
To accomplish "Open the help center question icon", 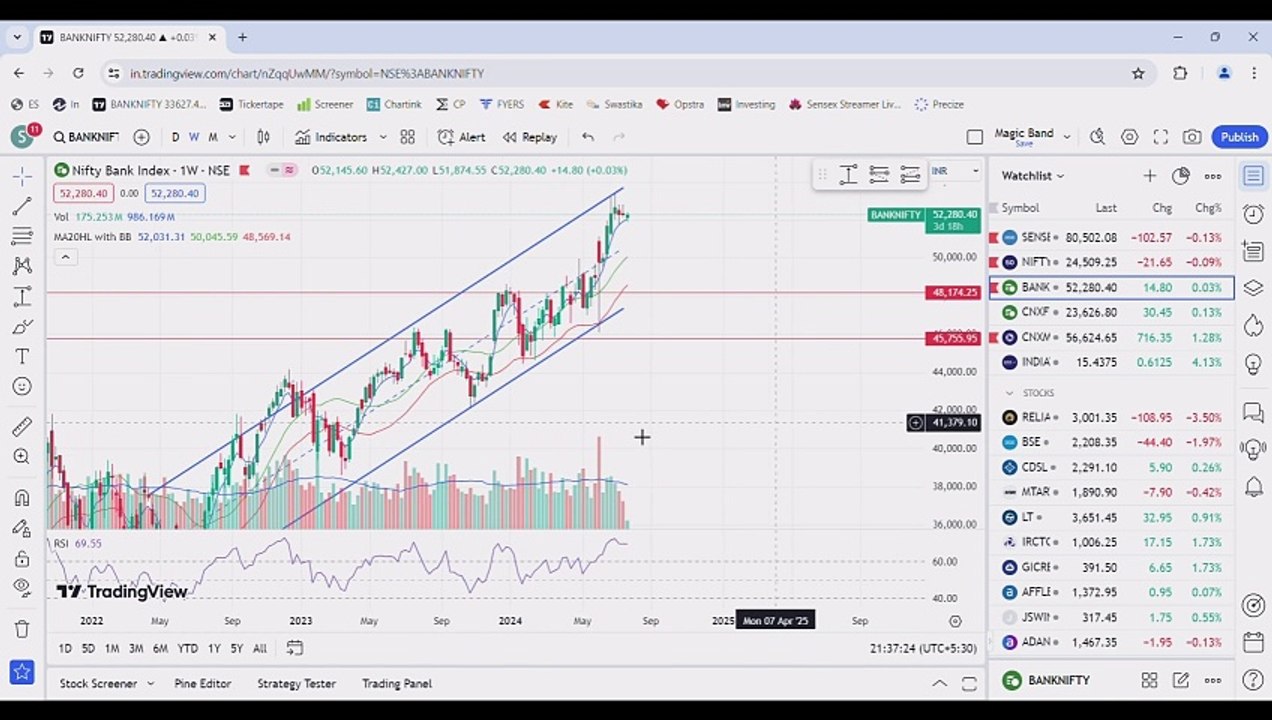I will [x=1253, y=680].
